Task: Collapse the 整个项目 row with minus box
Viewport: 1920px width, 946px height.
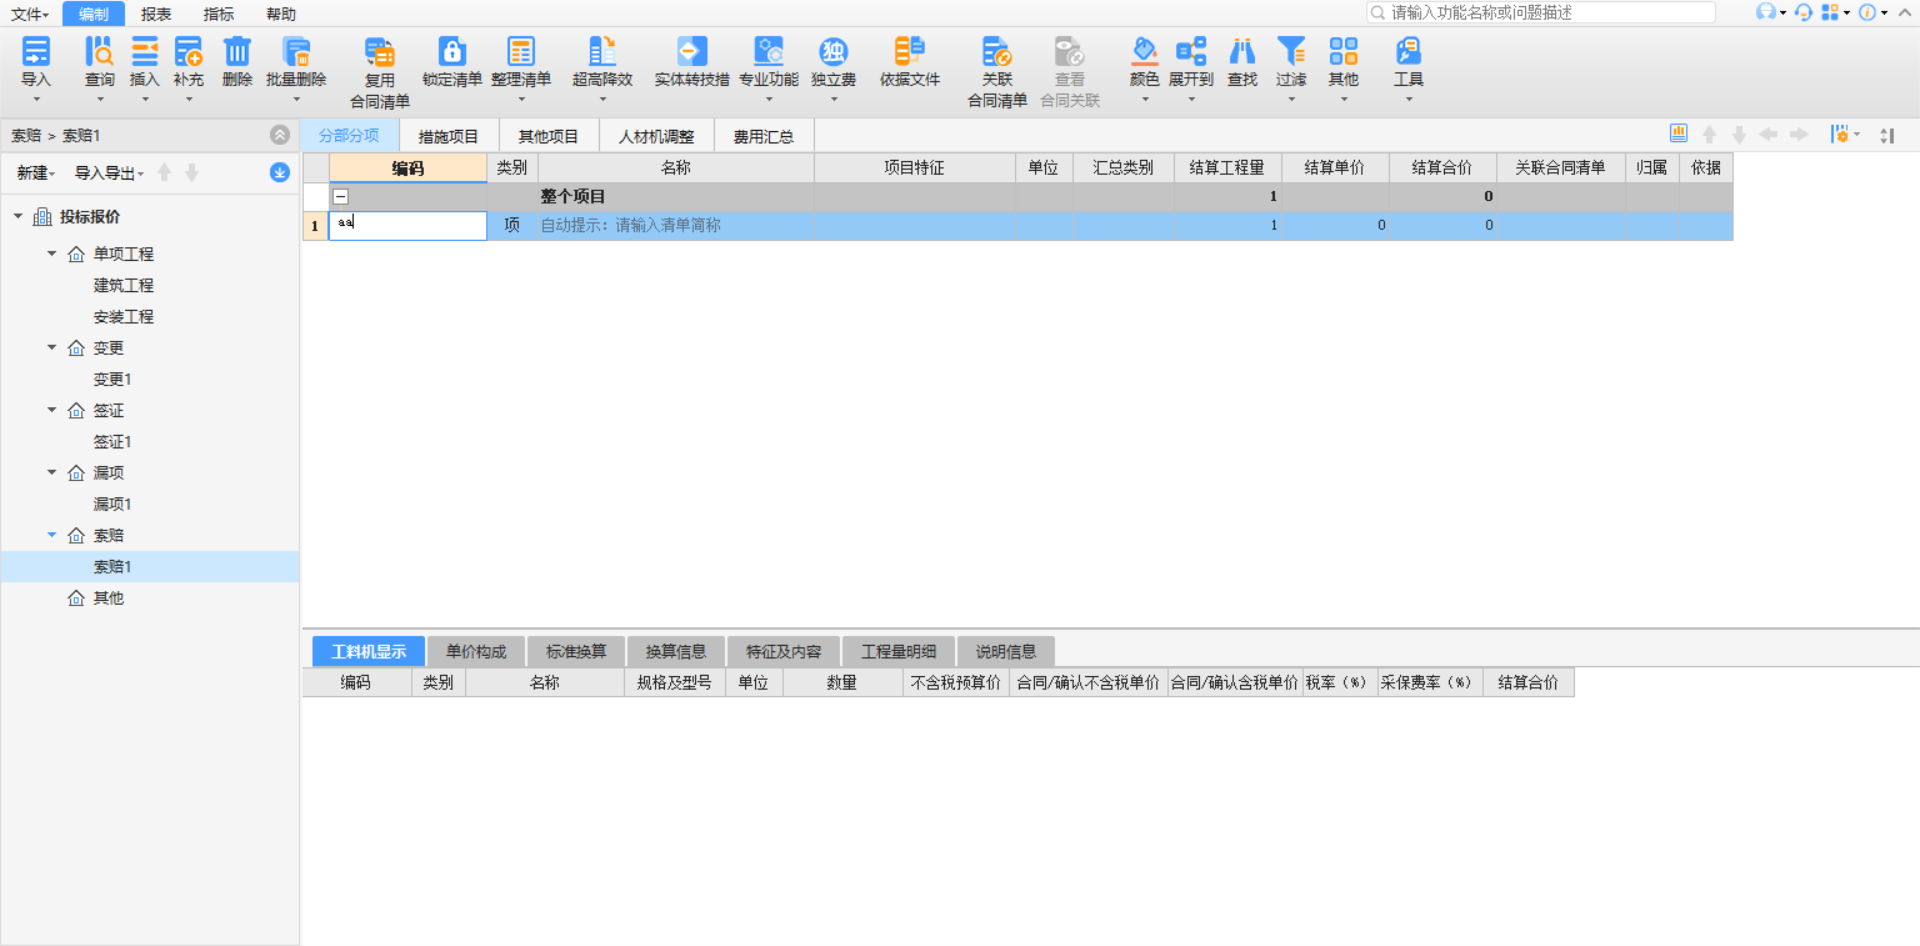Action: pyautogui.click(x=341, y=197)
